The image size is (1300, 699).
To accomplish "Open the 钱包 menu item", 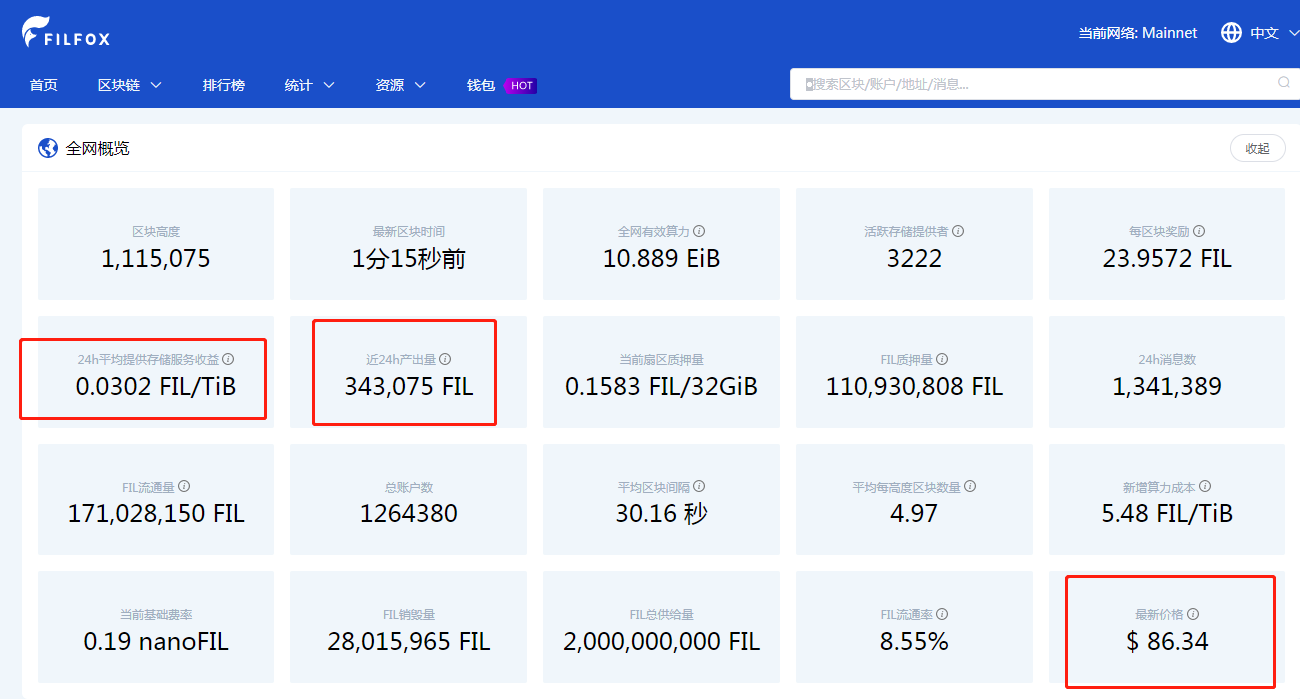I will coord(481,85).
